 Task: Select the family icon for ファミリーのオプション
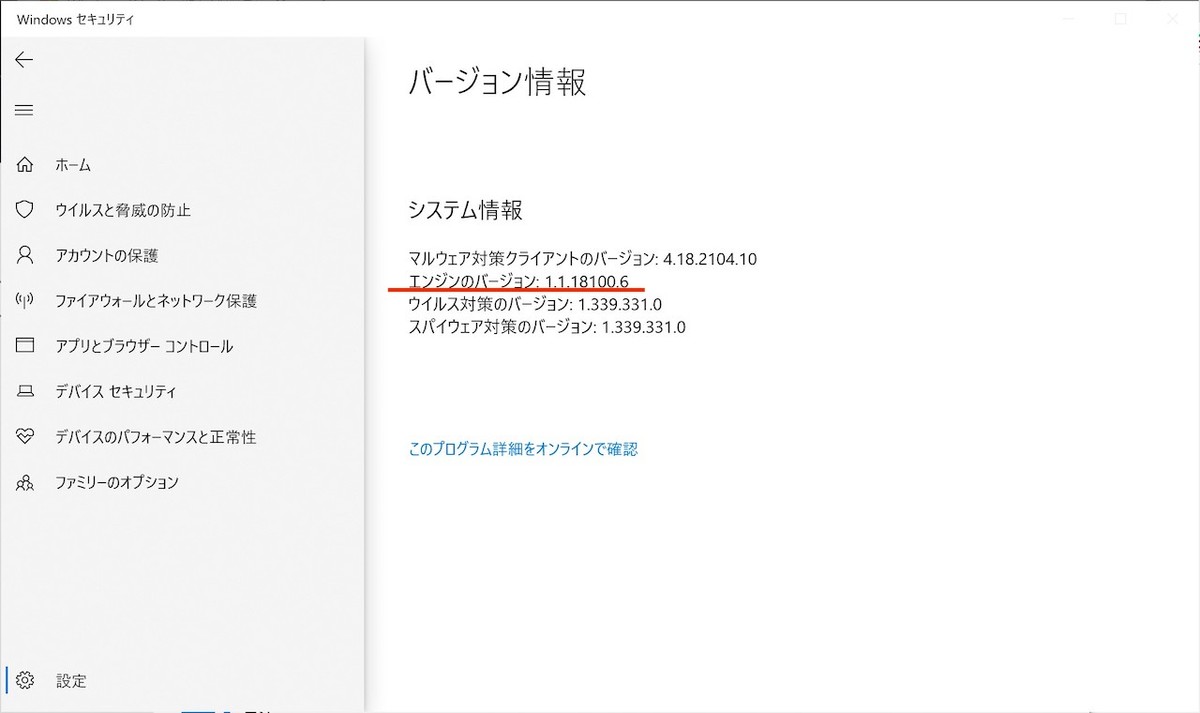(25, 483)
